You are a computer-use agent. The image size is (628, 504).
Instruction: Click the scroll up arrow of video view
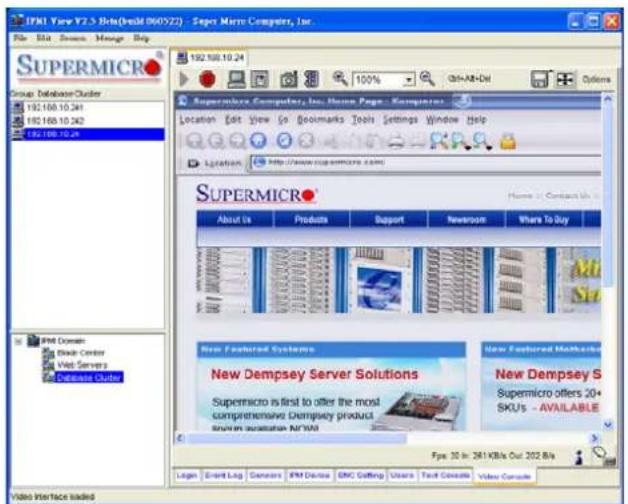point(608,98)
